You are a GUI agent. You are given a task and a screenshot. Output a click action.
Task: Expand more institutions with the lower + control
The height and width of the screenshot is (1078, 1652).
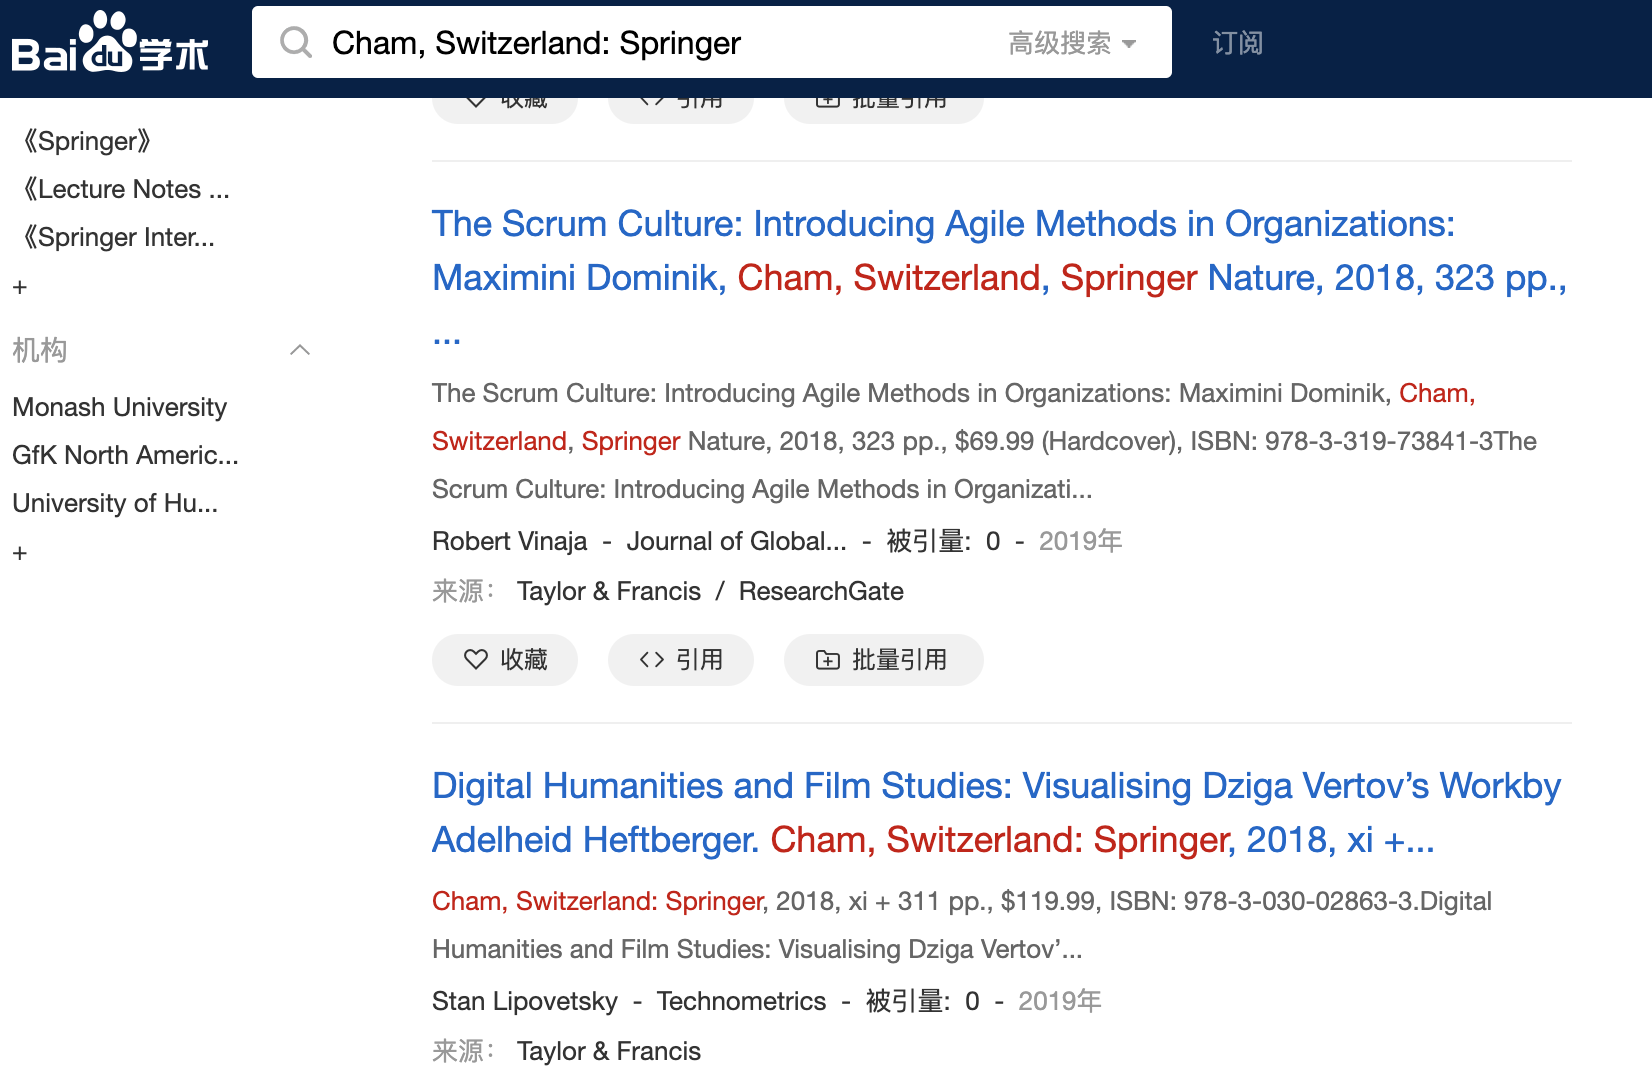[x=19, y=553]
